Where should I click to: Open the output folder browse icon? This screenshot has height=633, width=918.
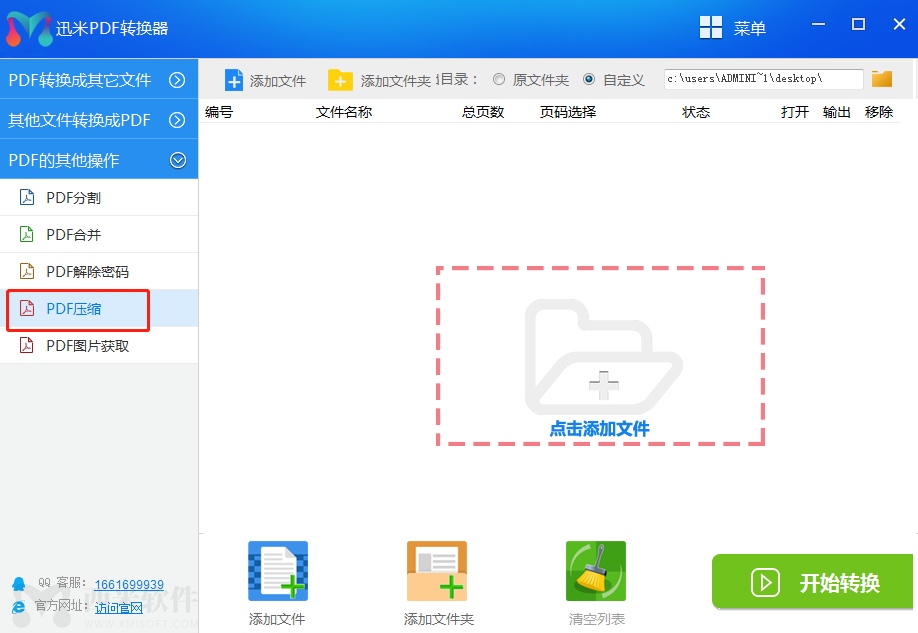[884, 78]
